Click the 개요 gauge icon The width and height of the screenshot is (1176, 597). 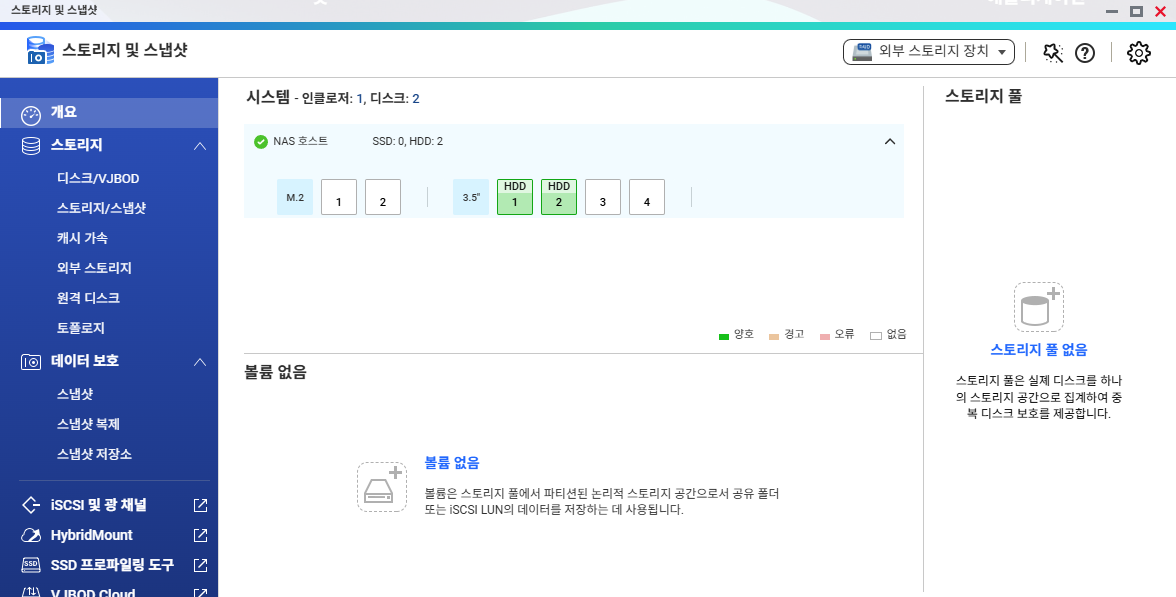pos(31,115)
